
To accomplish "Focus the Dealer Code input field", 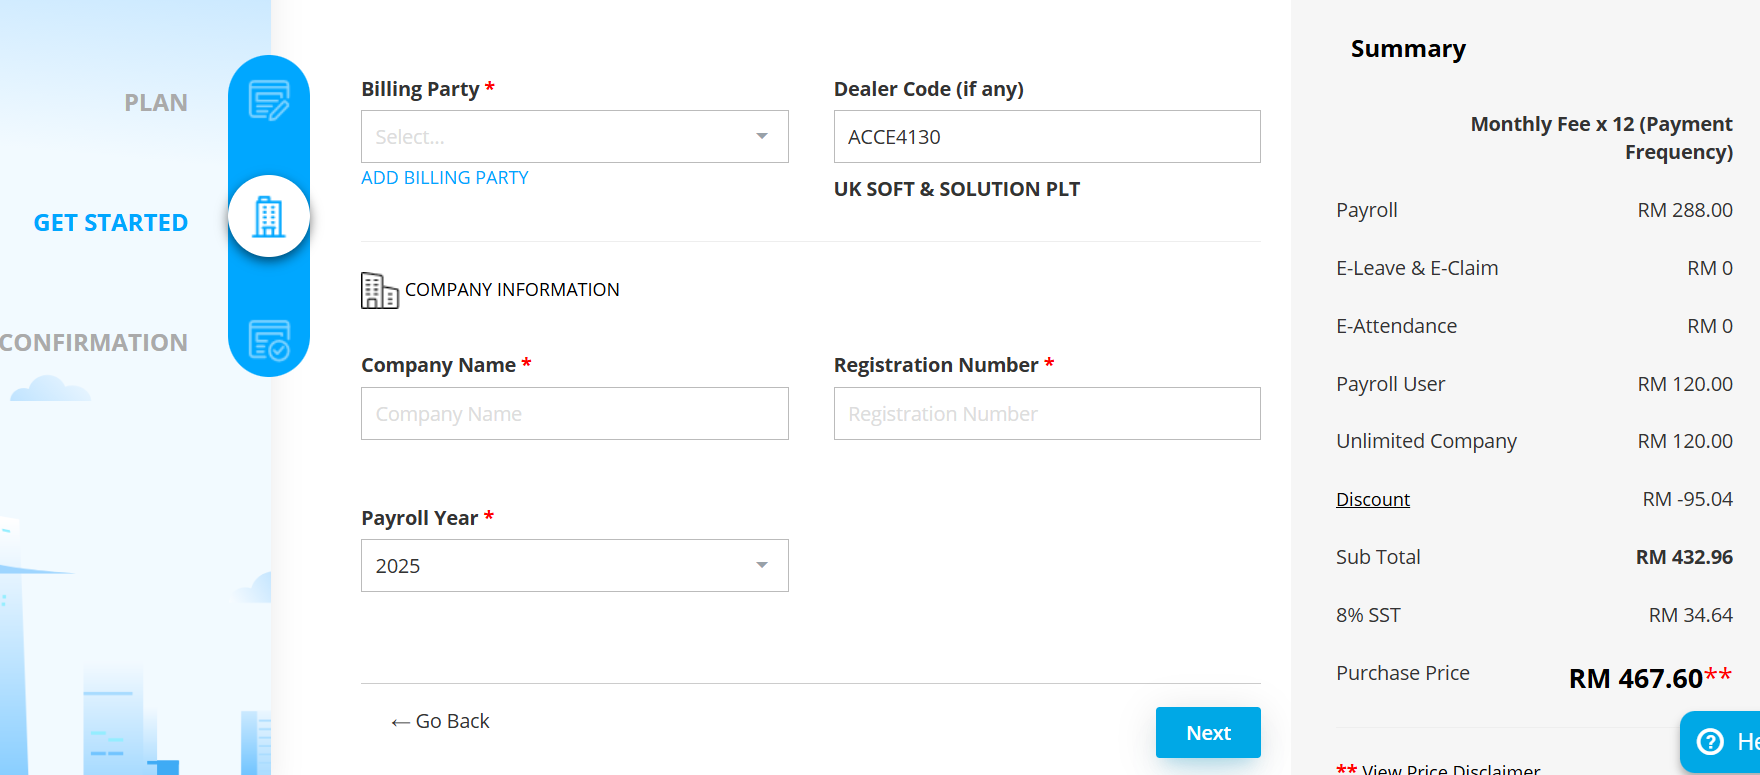I will (x=1046, y=137).
